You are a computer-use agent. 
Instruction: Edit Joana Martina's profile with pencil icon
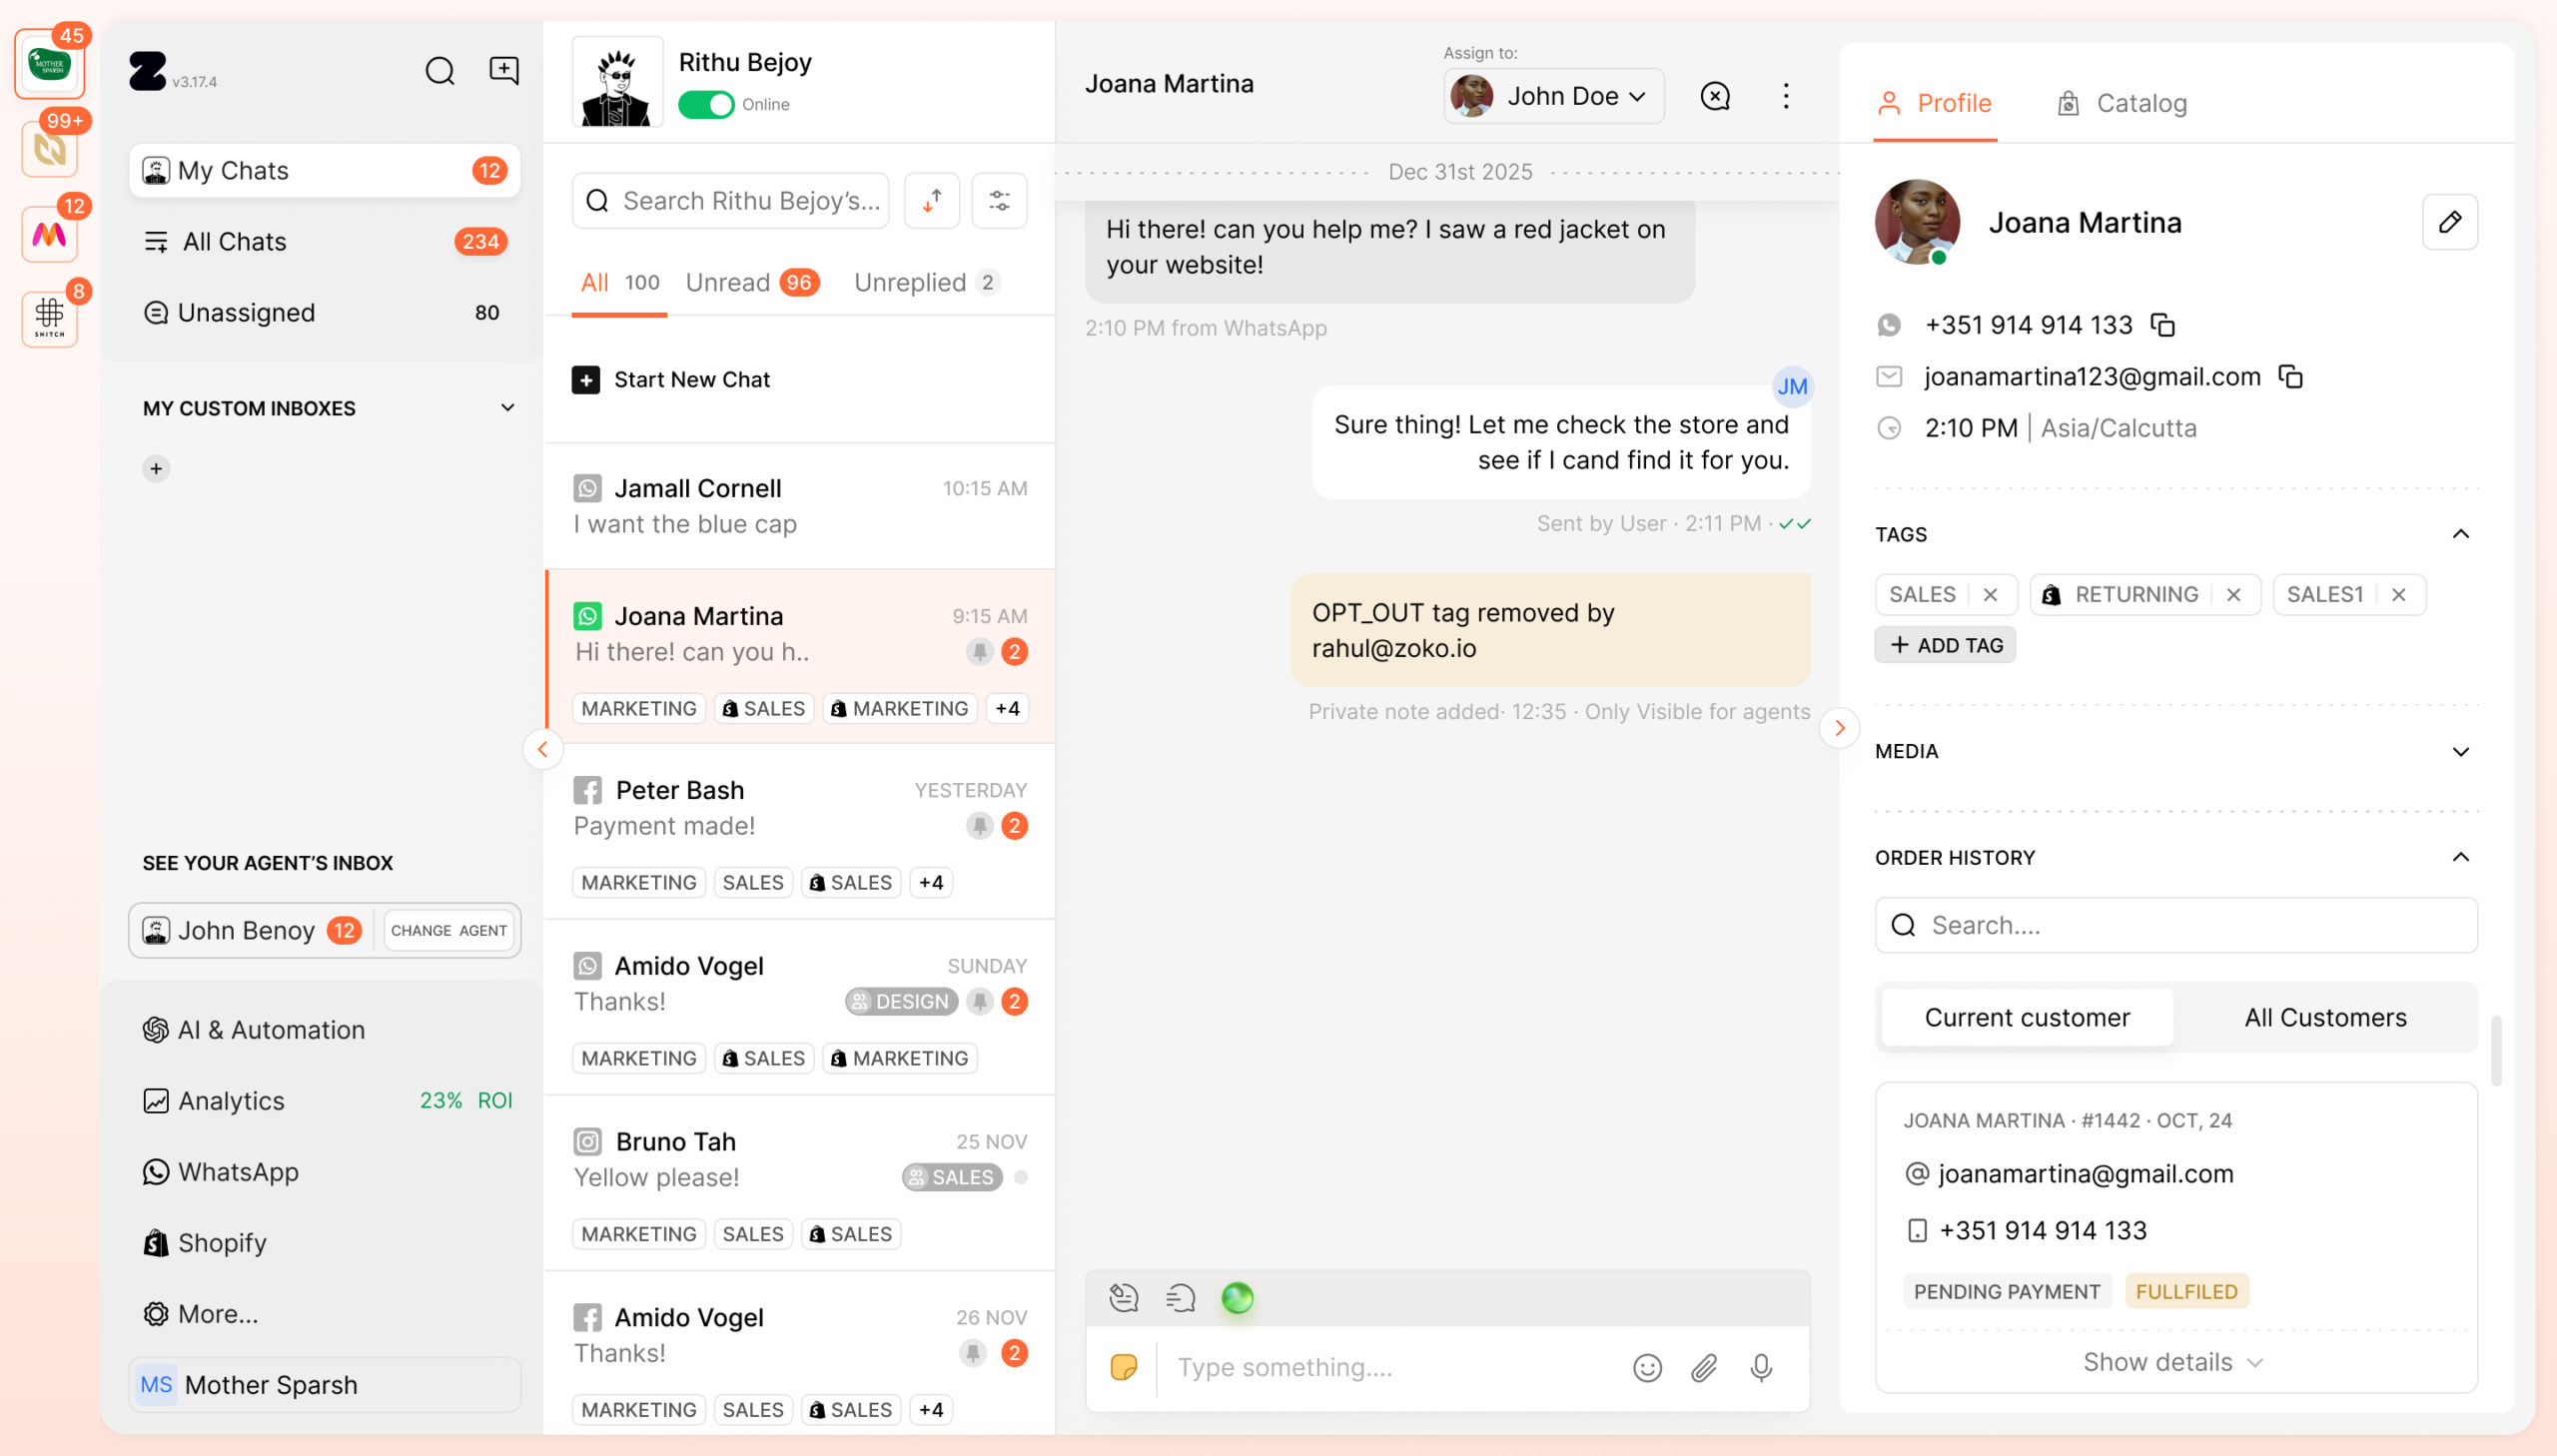coord(2449,222)
